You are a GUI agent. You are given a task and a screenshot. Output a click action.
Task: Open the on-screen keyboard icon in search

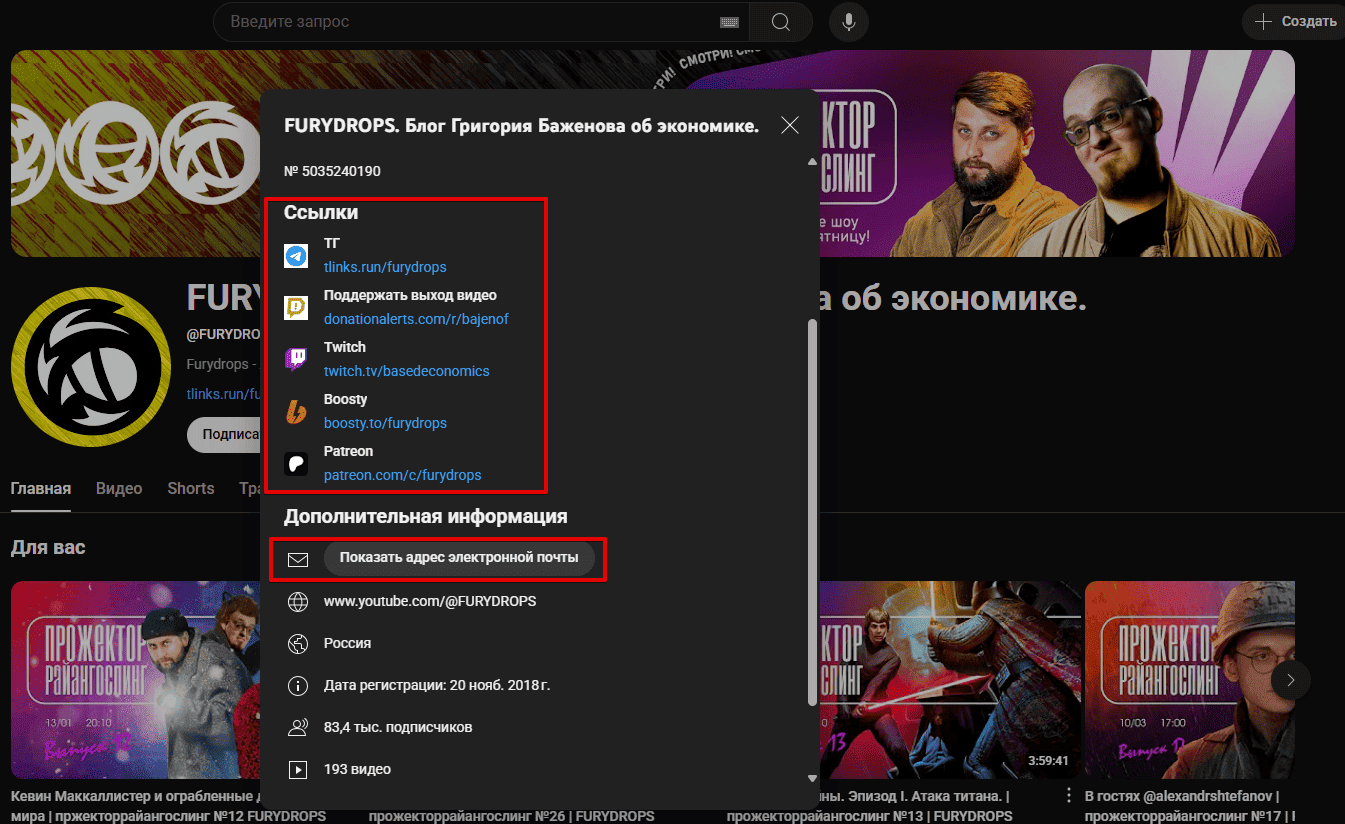(728, 22)
